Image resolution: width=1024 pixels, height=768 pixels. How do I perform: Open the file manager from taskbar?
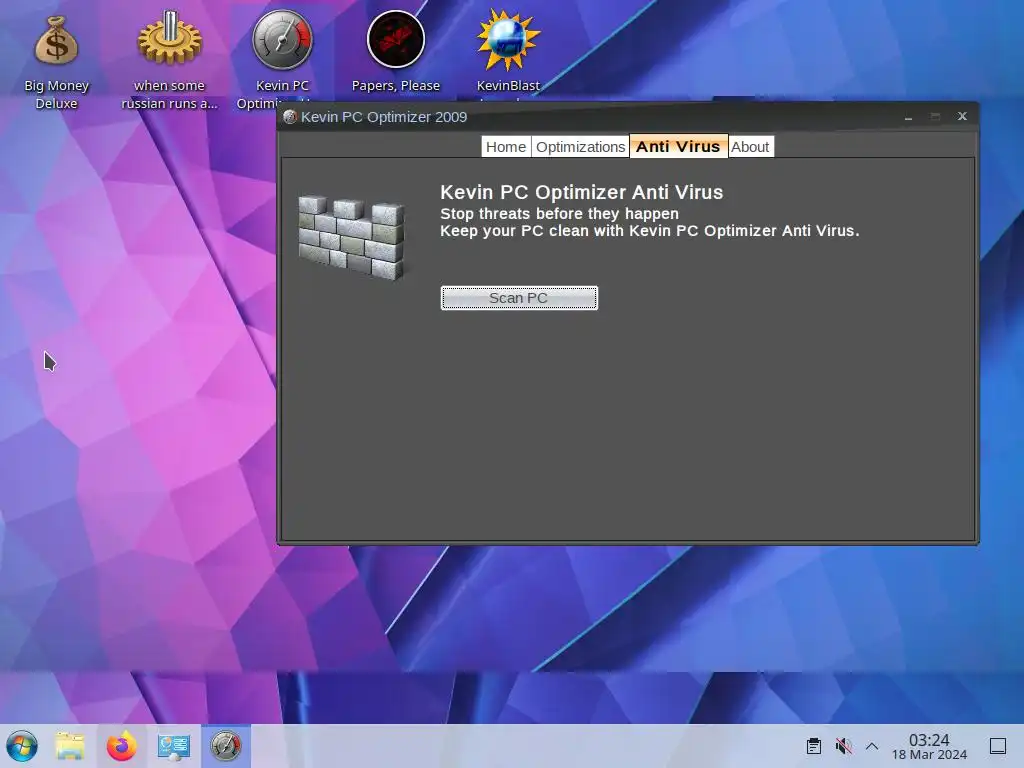tap(70, 746)
